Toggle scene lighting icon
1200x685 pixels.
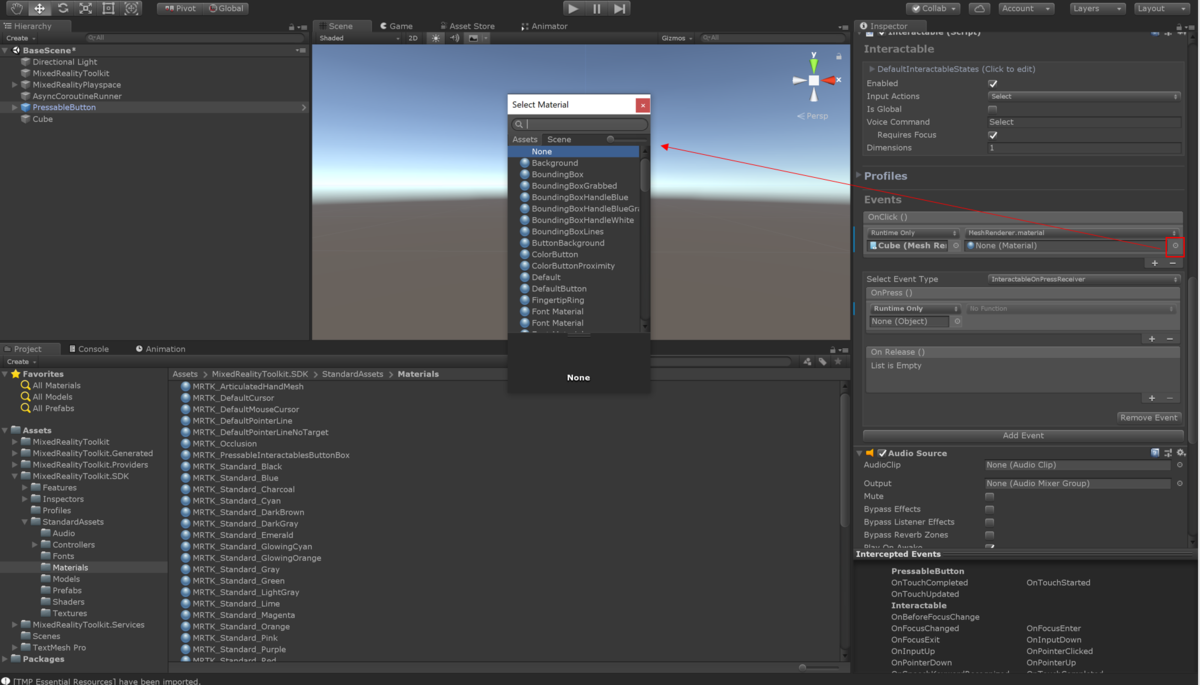[x=436, y=38]
